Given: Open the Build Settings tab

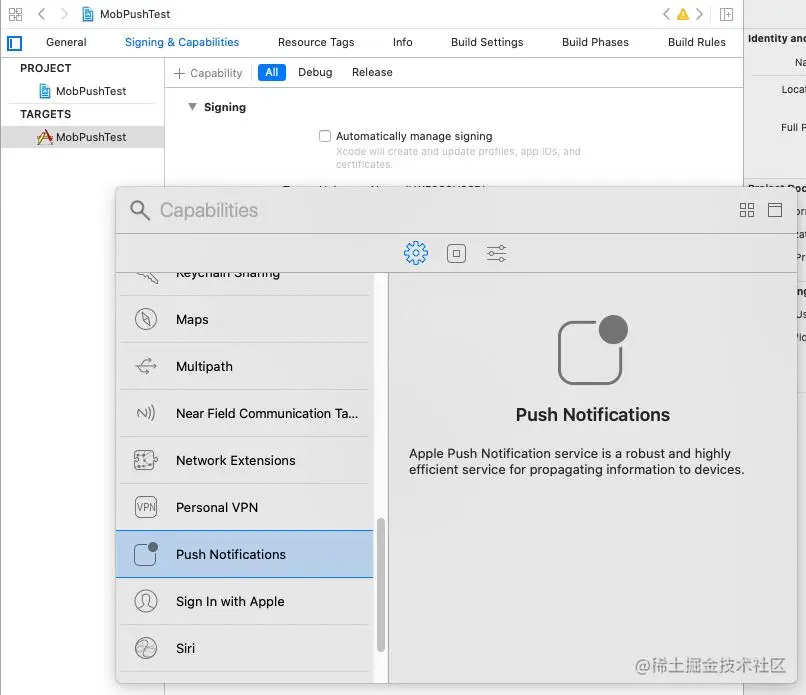Looking at the screenshot, I should click(x=487, y=42).
